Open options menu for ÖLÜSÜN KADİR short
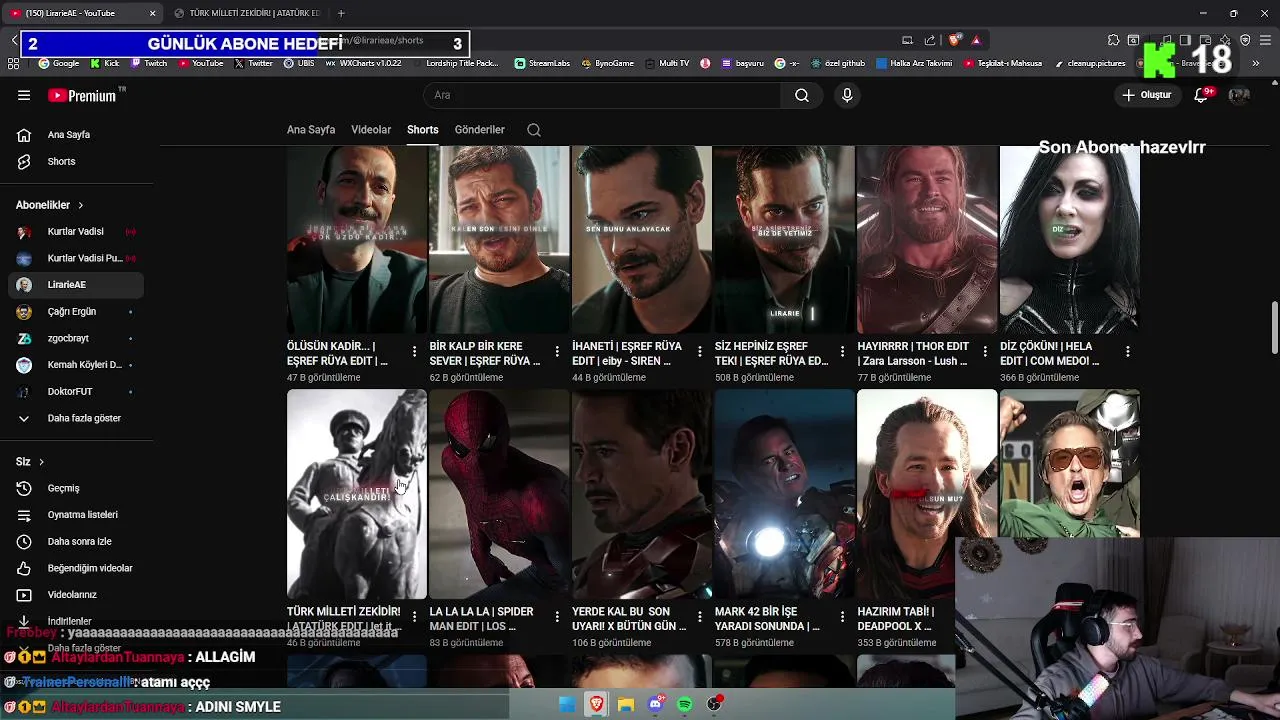 point(414,352)
